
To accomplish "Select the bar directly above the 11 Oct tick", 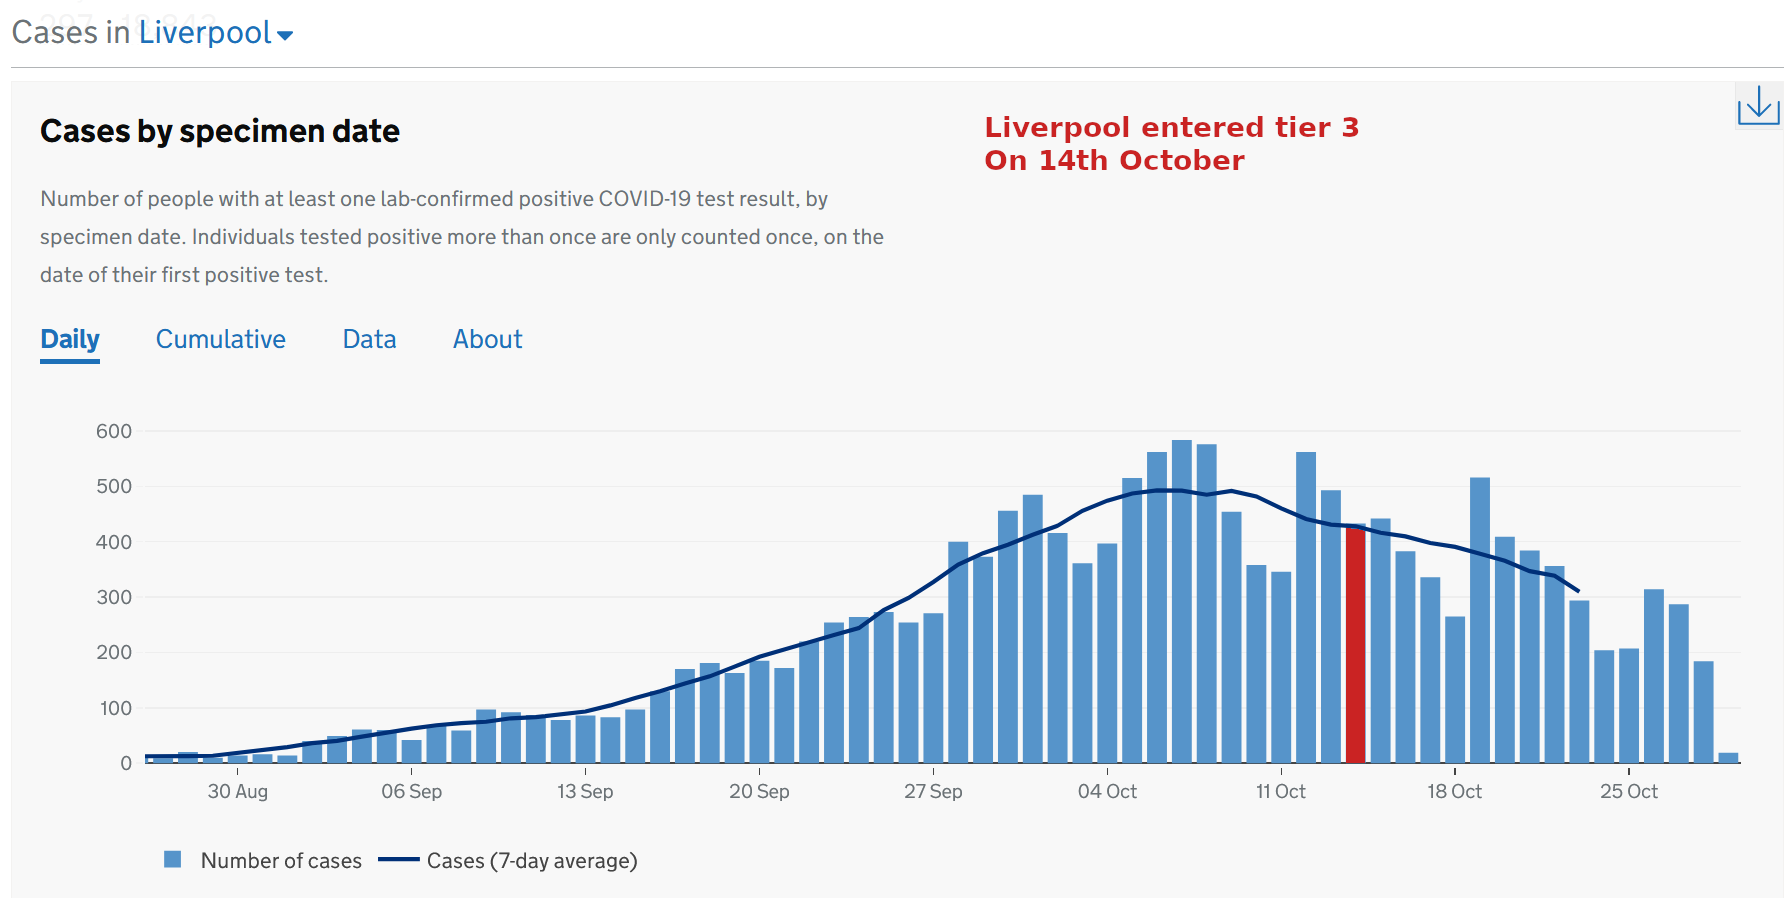I will point(1281,667).
